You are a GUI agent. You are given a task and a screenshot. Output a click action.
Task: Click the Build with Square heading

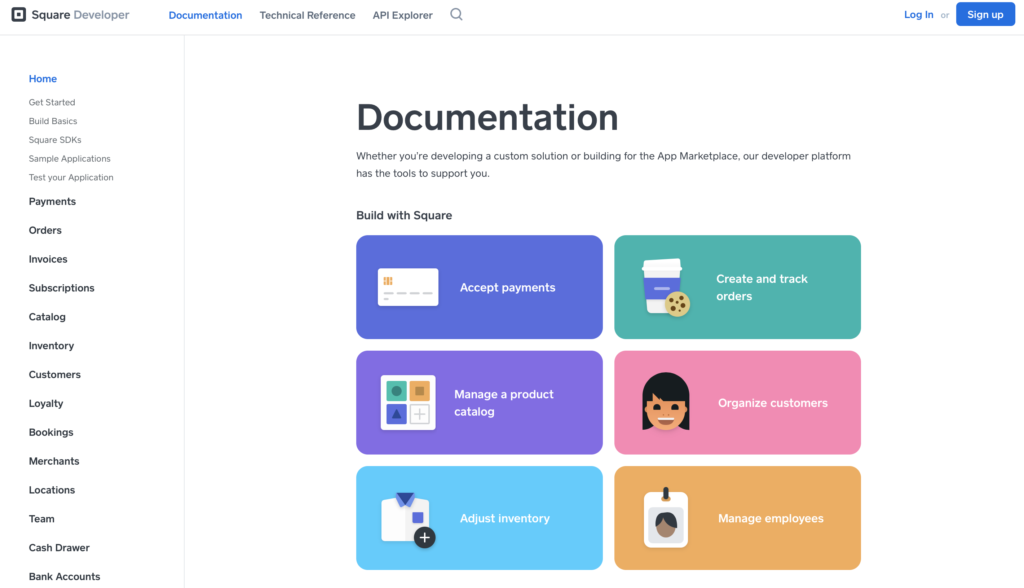(x=404, y=215)
